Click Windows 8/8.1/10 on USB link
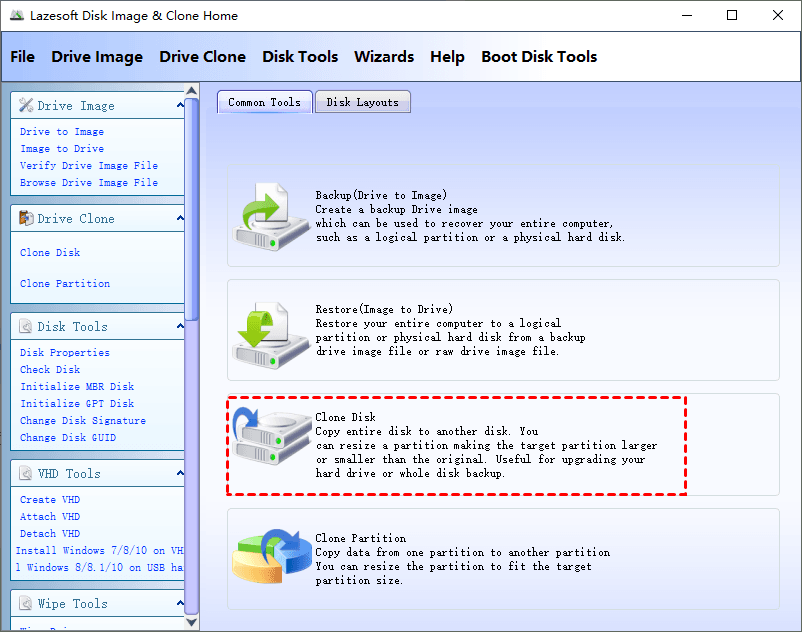 point(99,568)
